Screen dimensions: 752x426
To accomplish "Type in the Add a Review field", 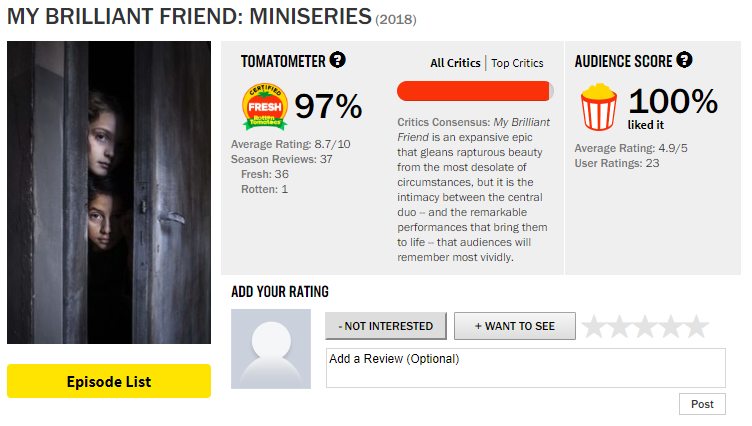I will tap(525, 368).
